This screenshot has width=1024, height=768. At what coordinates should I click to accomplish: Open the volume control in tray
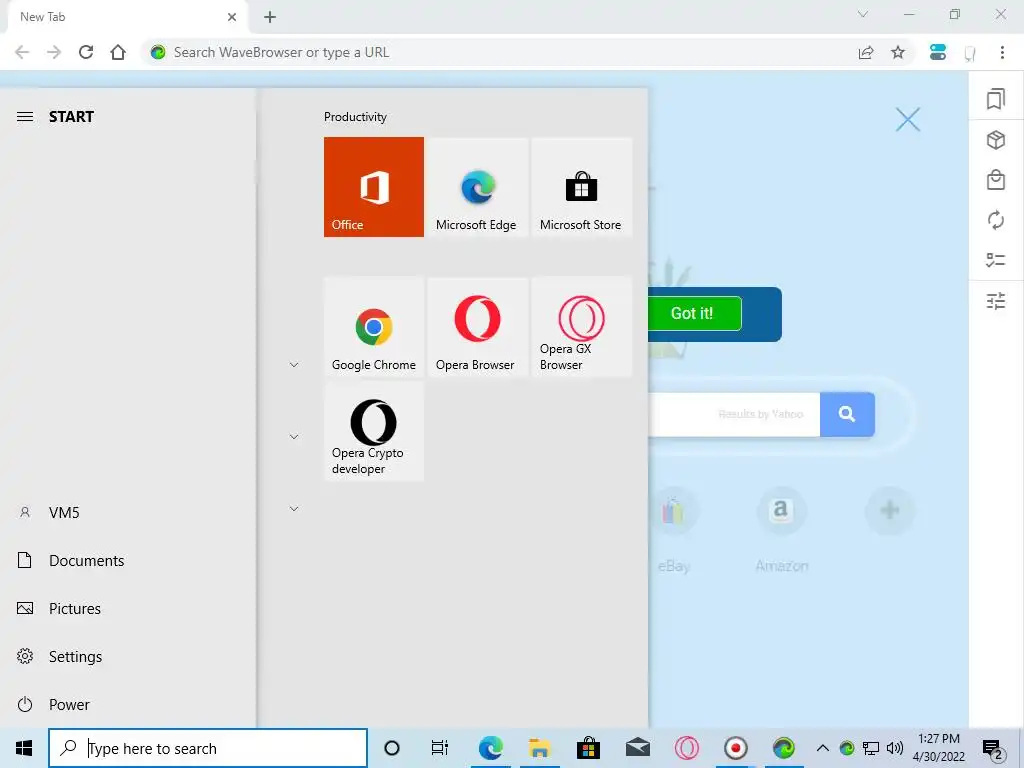[895, 748]
